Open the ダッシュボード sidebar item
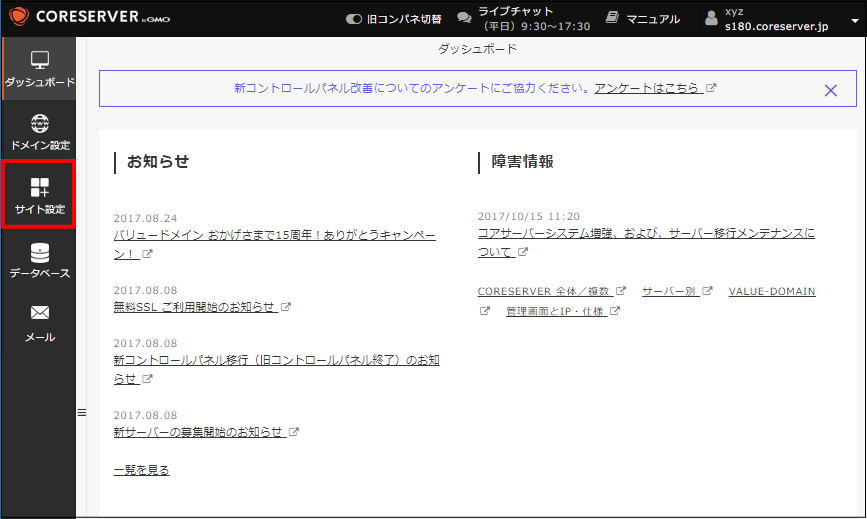The height and width of the screenshot is (519, 867). [x=39, y=69]
